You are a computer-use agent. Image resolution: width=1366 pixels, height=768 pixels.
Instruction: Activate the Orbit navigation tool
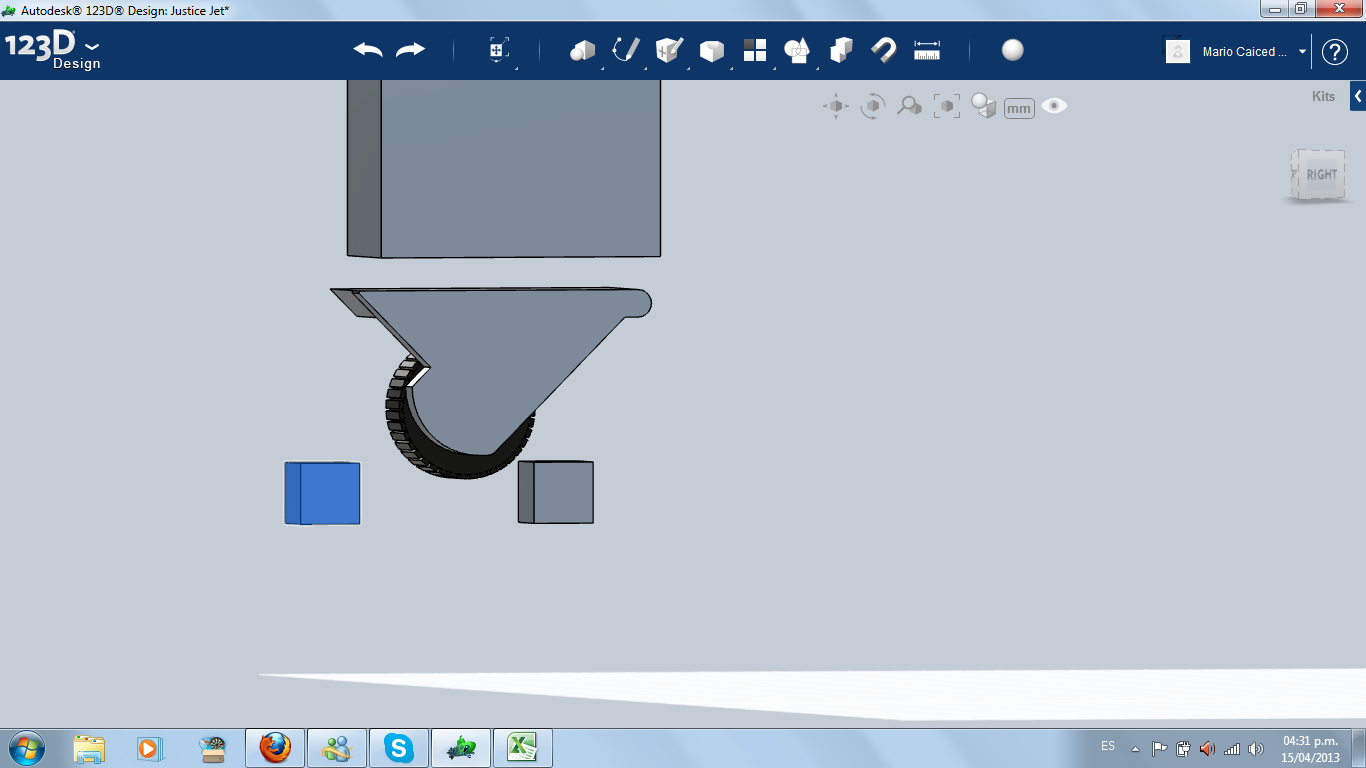click(x=873, y=106)
